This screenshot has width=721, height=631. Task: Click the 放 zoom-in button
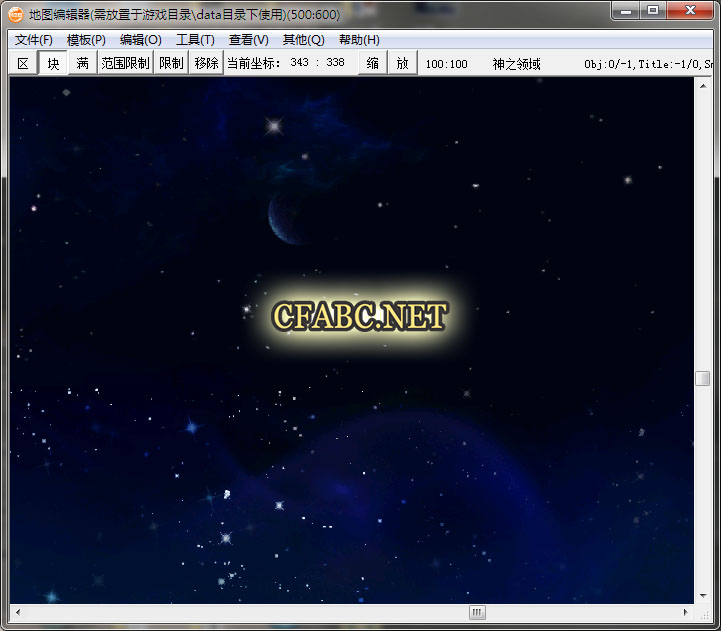click(x=402, y=63)
